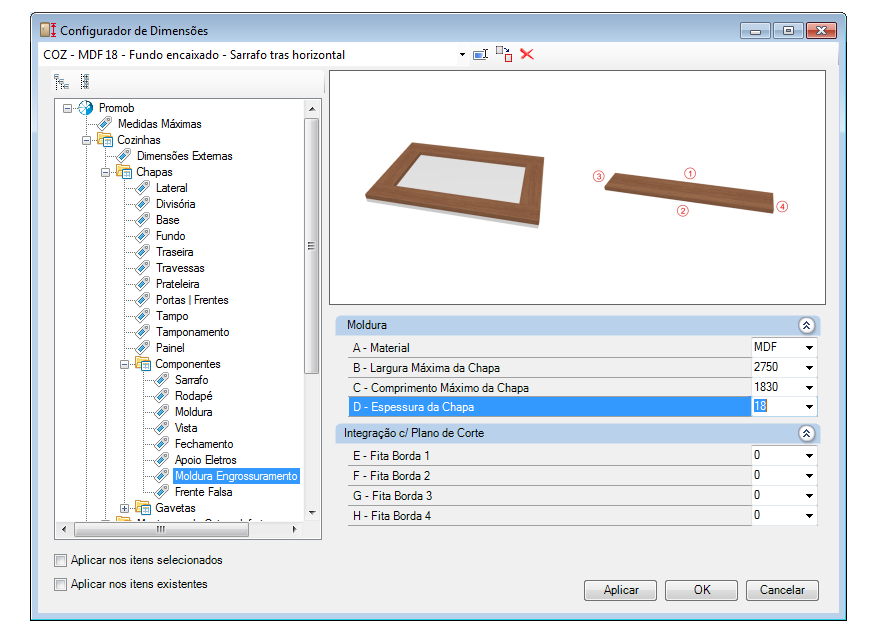Image resolution: width=895 pixels, height=632 pixels.
Task: Click the collapse tree icon above the tree
Action: [84, 82]
